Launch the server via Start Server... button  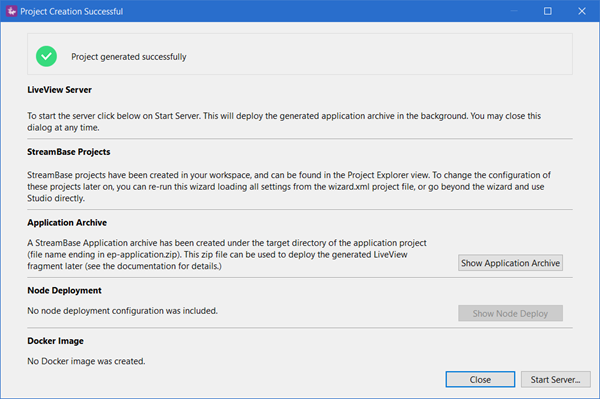pos(555,379)
